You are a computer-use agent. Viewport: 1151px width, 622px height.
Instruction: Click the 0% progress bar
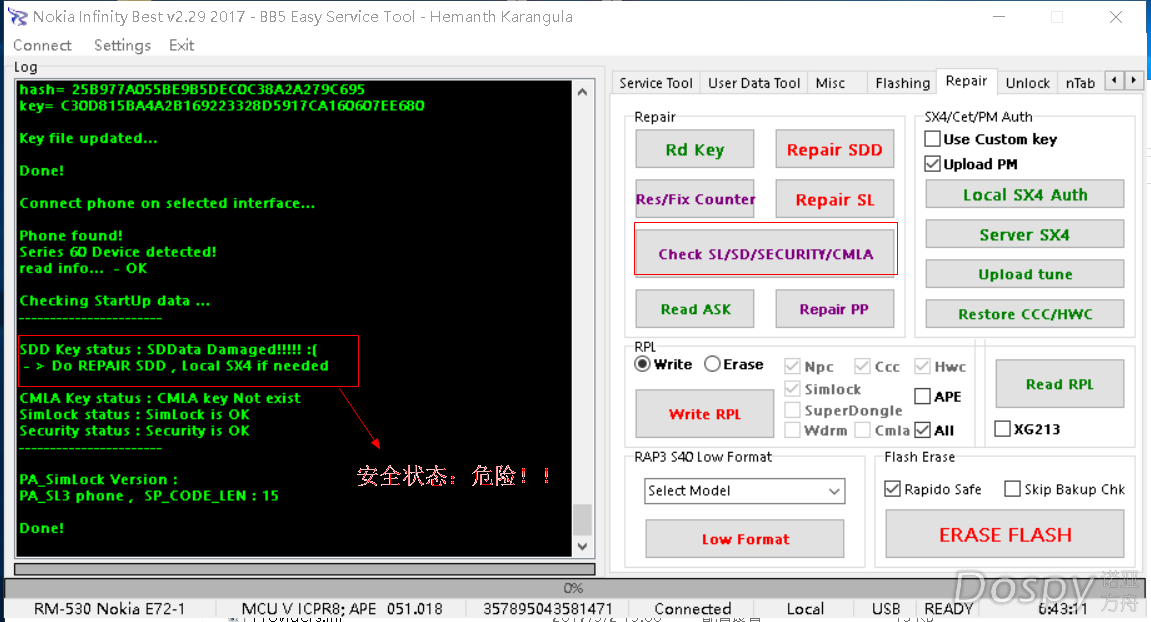point(573,588)
